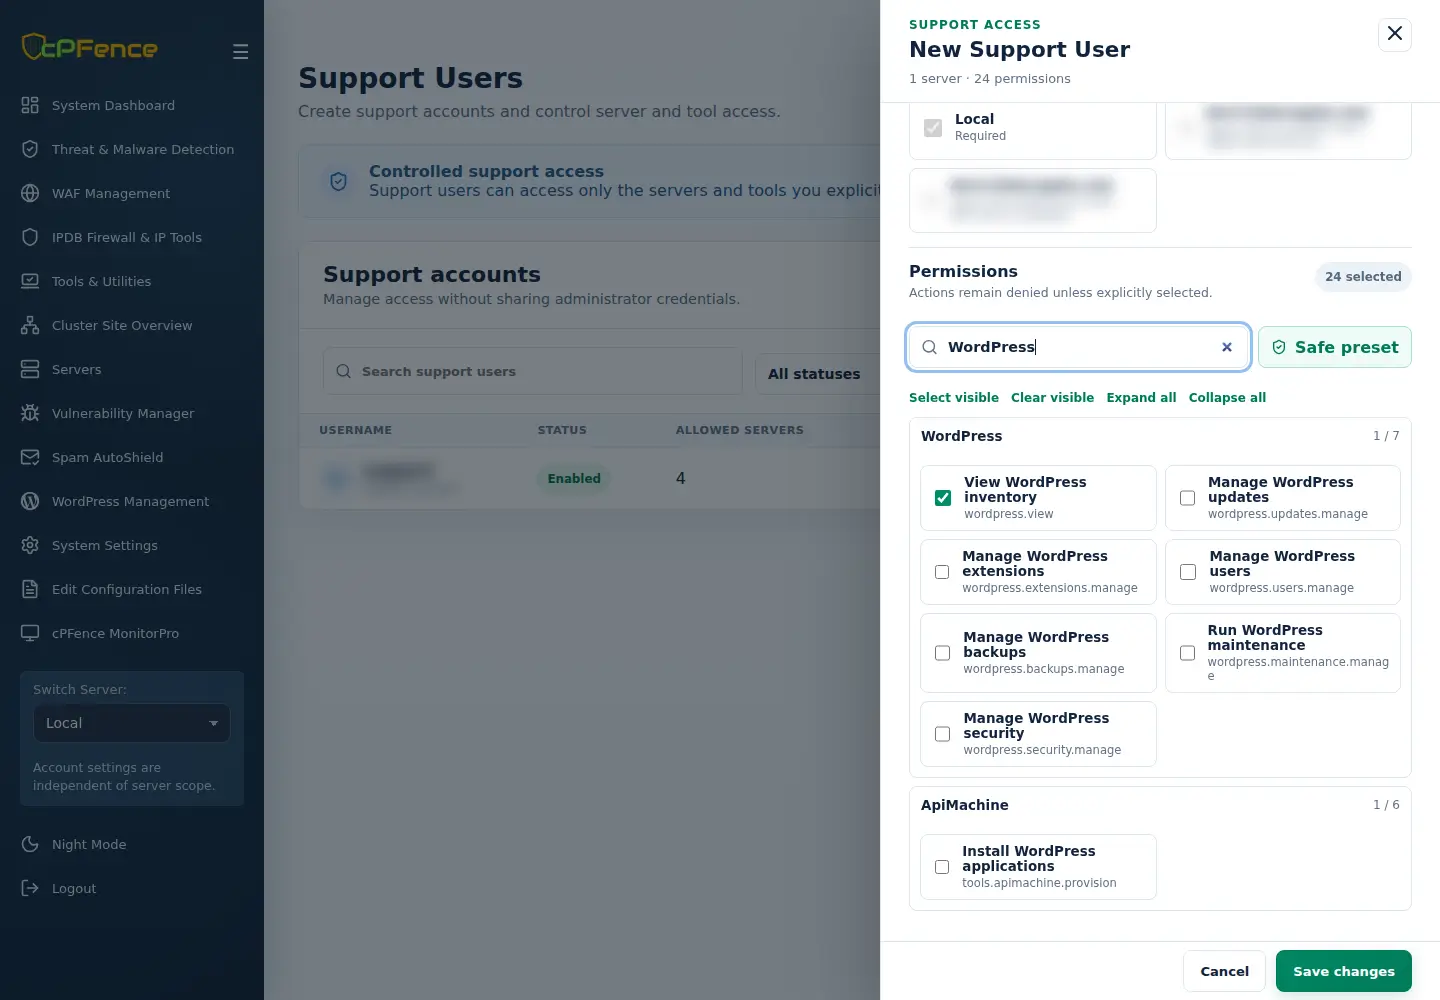
Task: Clear the WordPress permission search text
Action: pyautogui.click(x=1227, y=347)
